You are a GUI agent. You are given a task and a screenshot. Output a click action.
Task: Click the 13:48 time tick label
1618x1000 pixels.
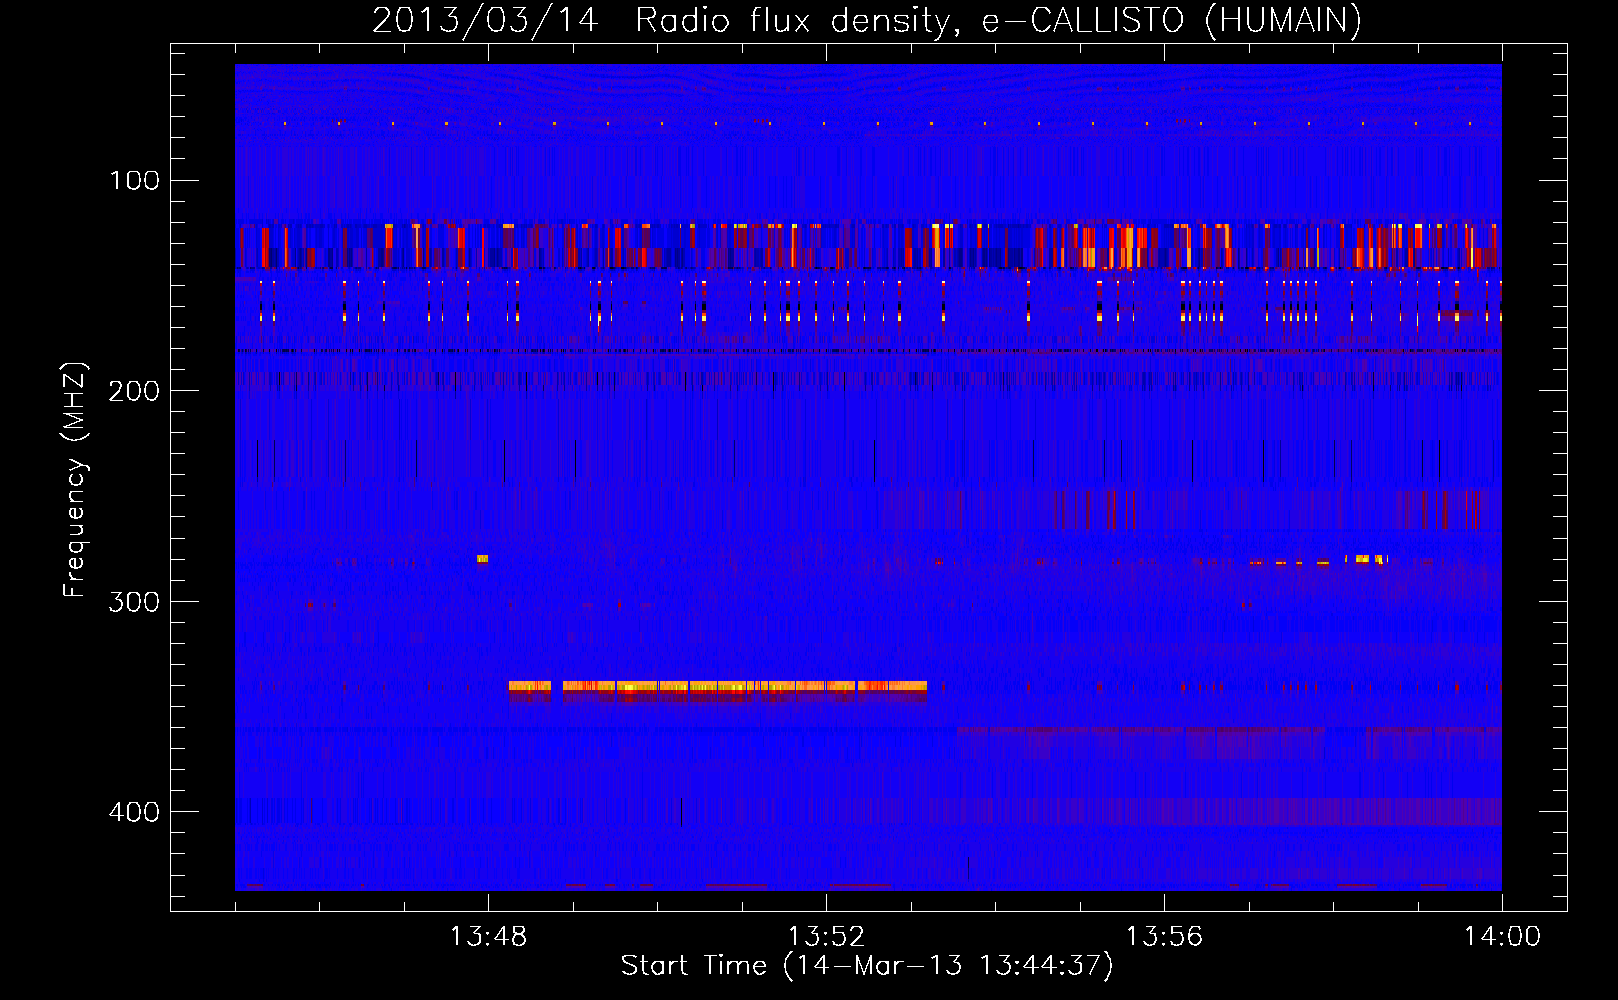tap(488, 937)
